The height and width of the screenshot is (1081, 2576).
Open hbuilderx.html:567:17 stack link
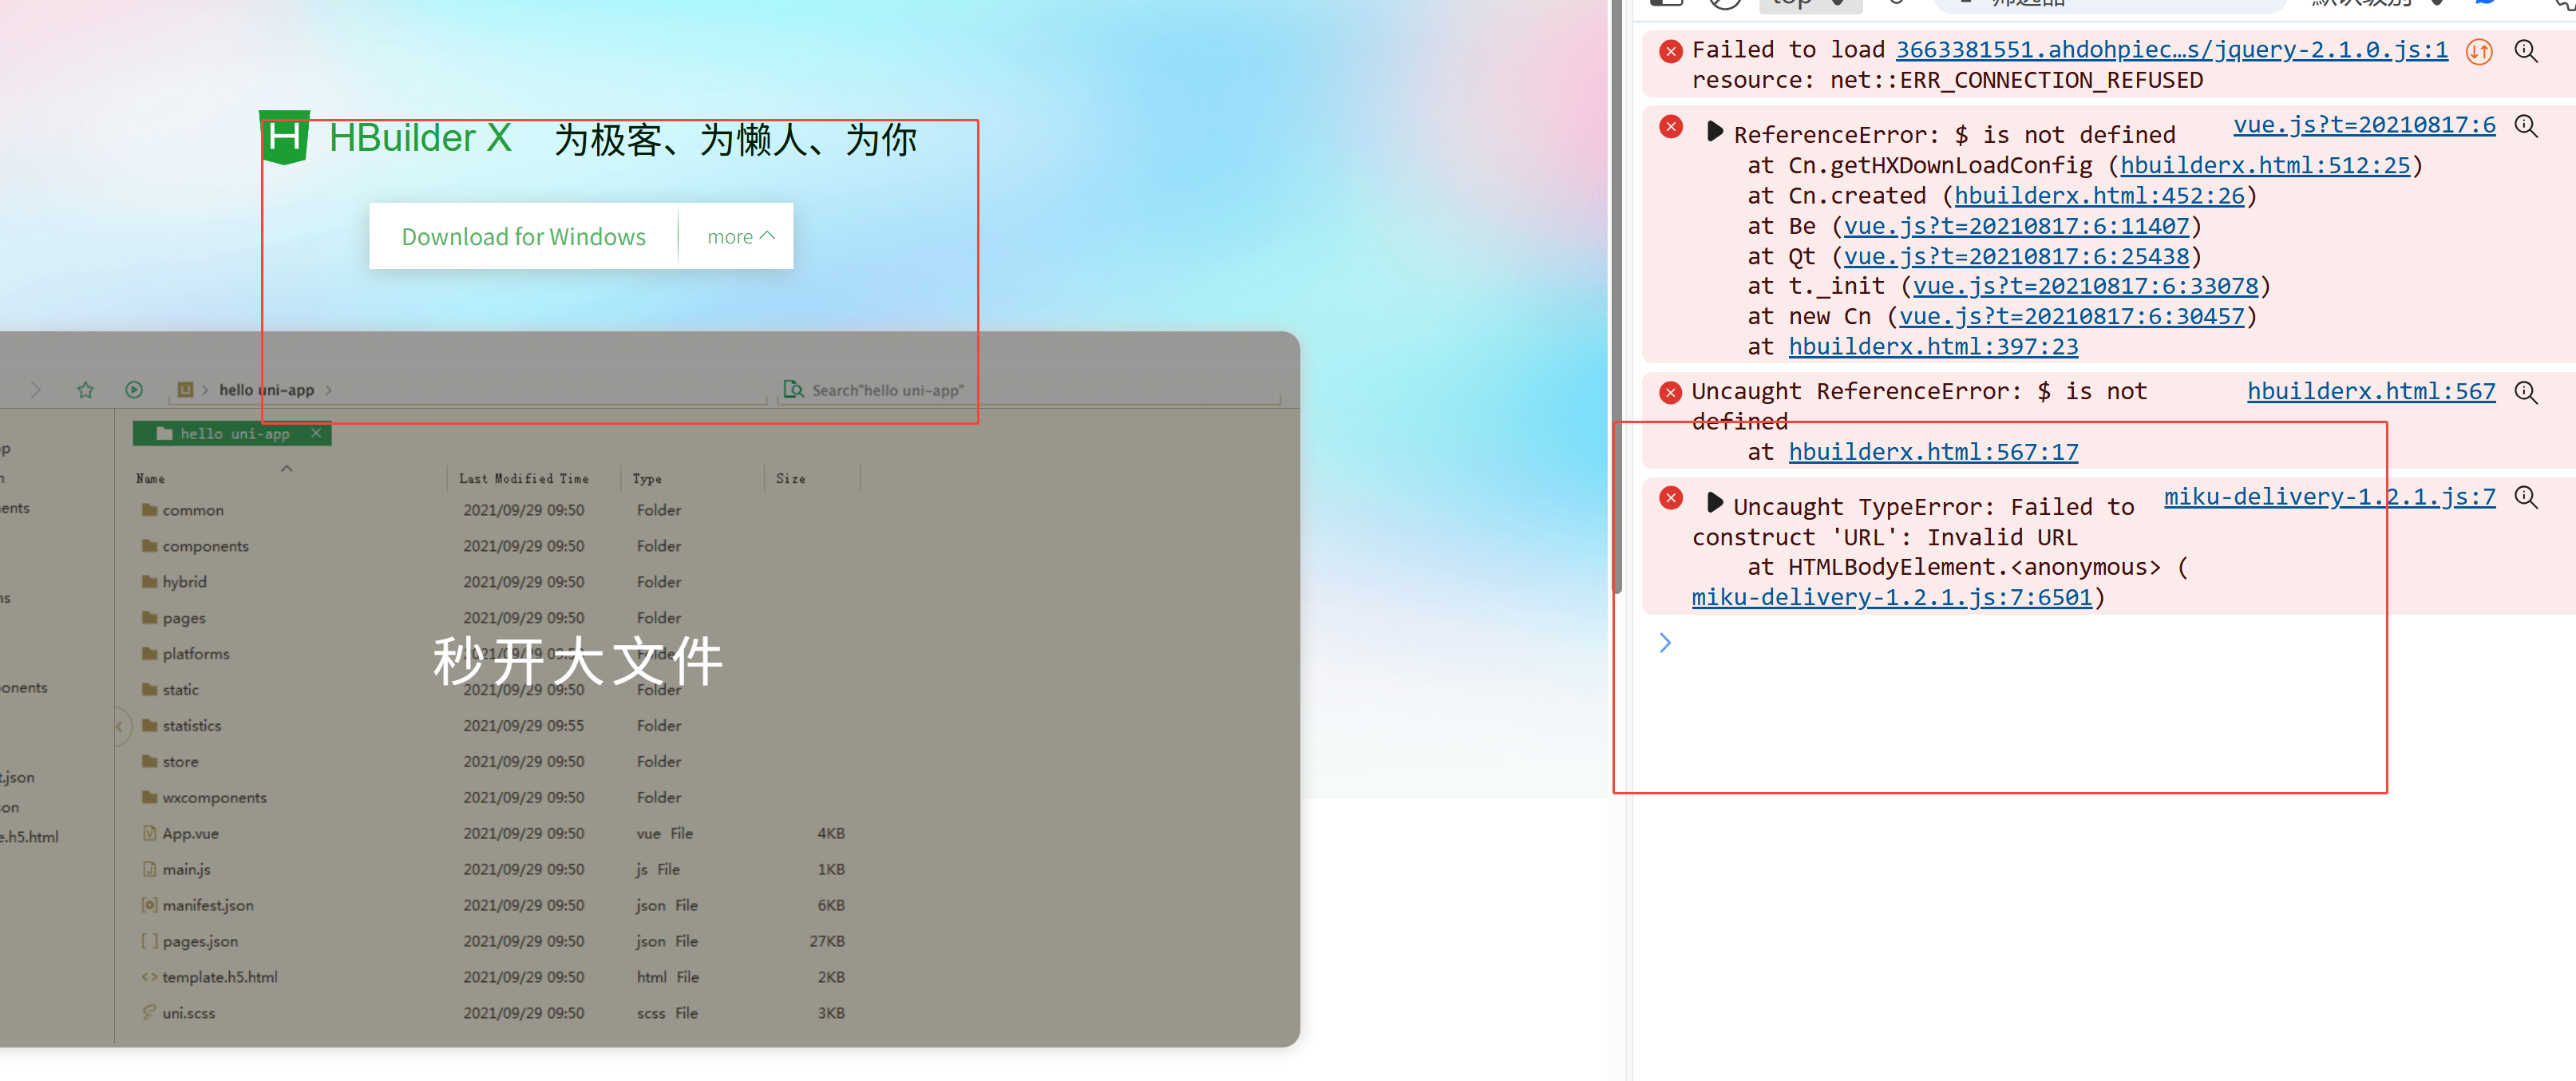pyautogui.click(x=1933, y=452)
